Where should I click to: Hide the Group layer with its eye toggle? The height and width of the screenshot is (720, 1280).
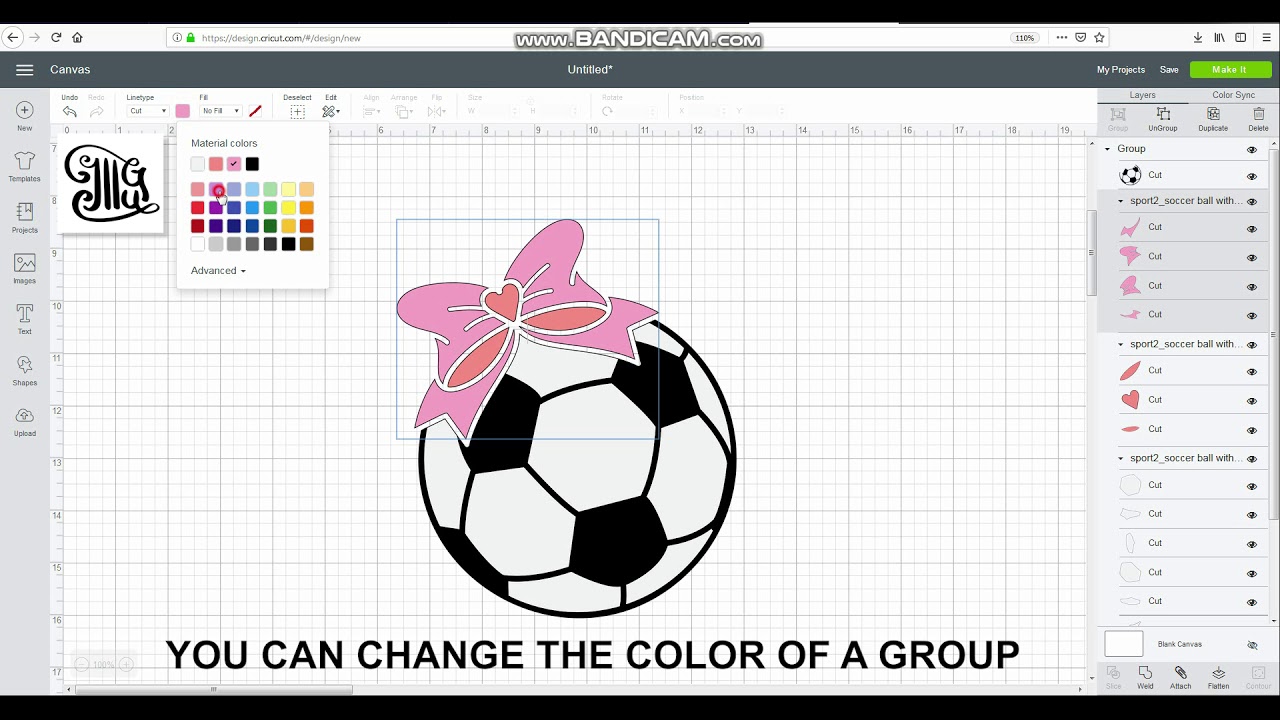tap(1251, 148)
